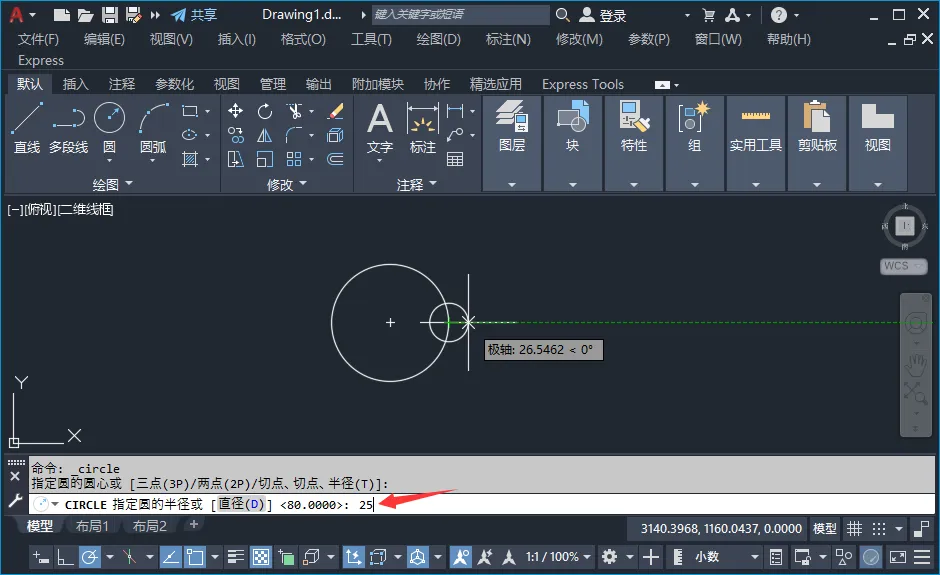Switch to the Express Tools ribbon tab
This screenshot has width=940, height=575.
click(x=583, y=84)
